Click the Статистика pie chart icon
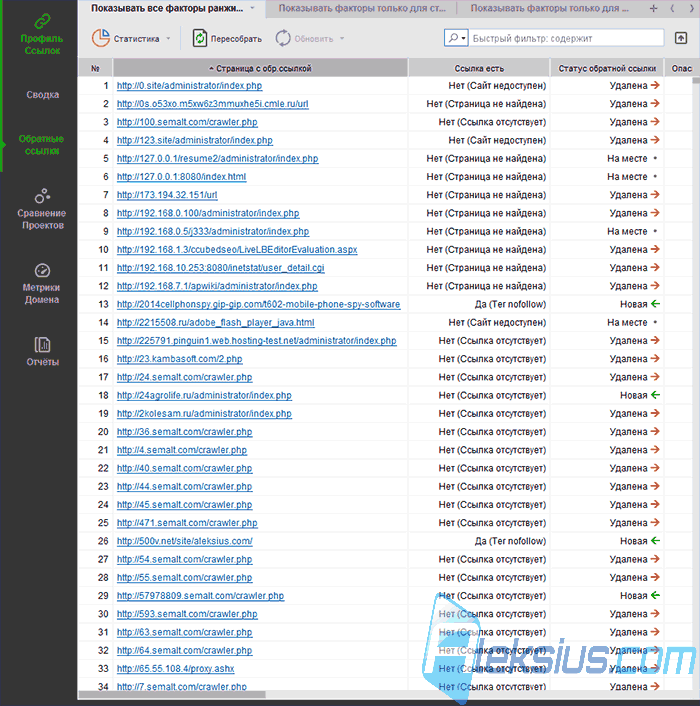Image resolution: width=700 pixels, height=706 pixels. [101, 38]
